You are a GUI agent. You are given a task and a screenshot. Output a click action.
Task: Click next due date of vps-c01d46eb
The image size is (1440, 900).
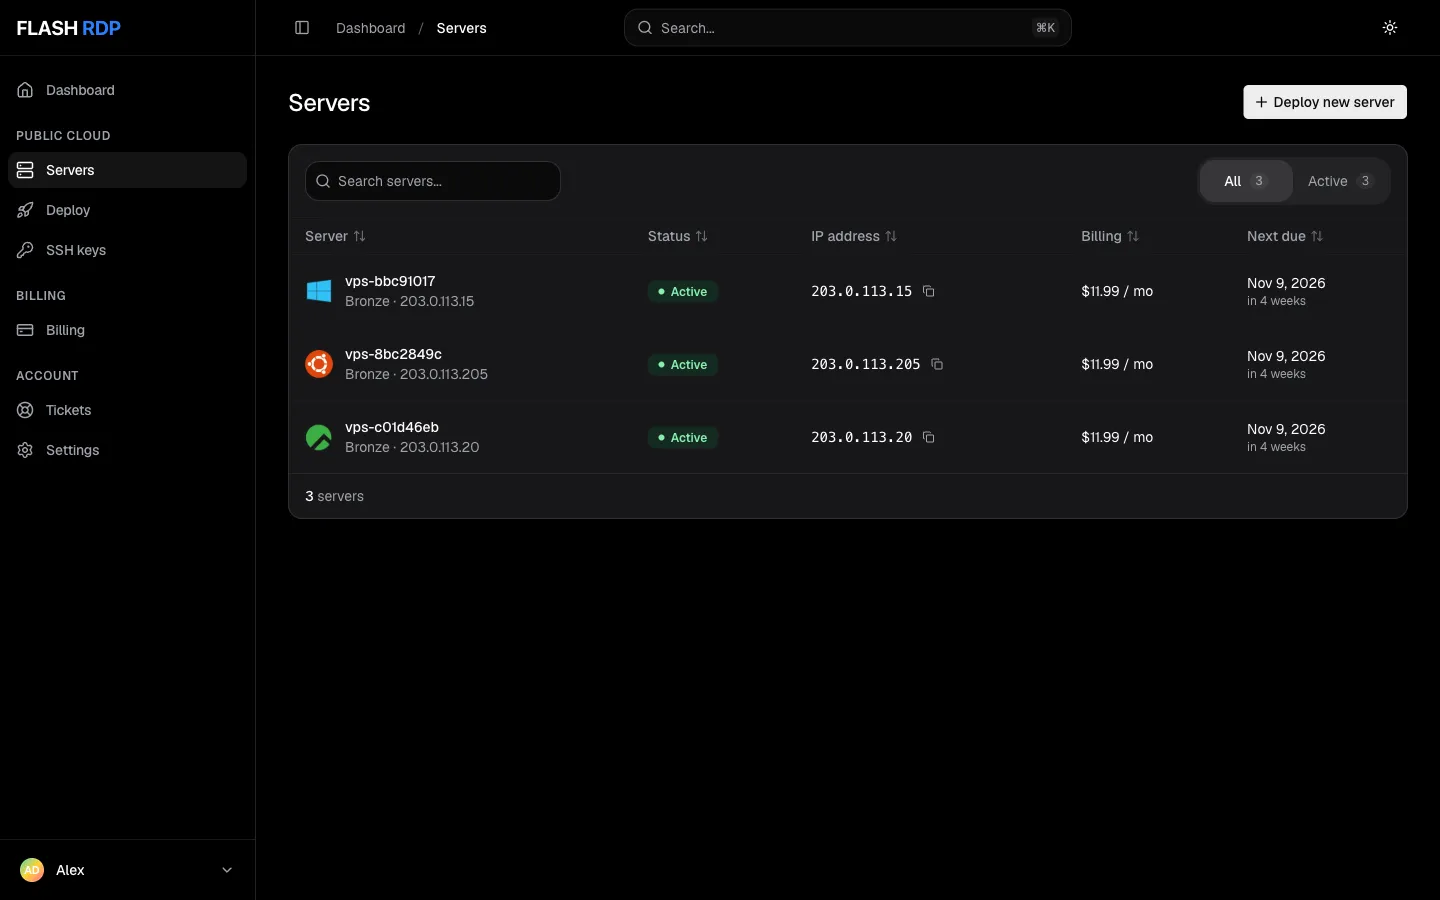(x=1286, y=429)
